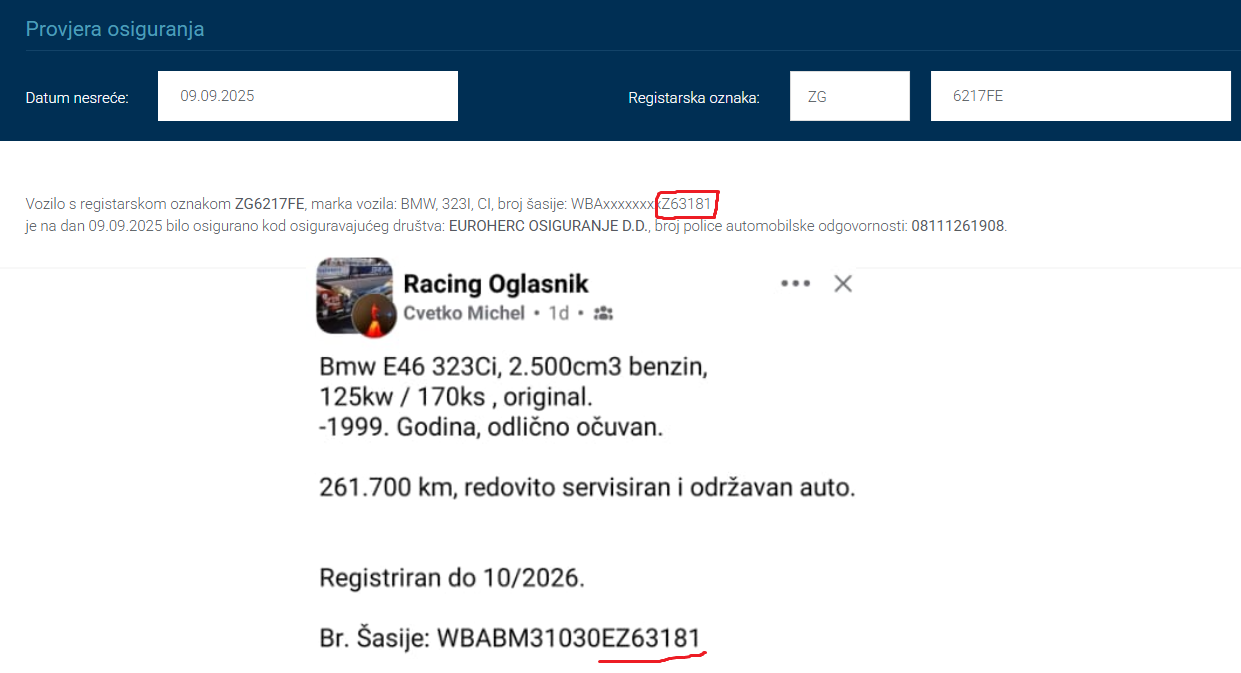
Task: Click the 'Registriran do 10/2026.' line
Action: tap(452, 578)
